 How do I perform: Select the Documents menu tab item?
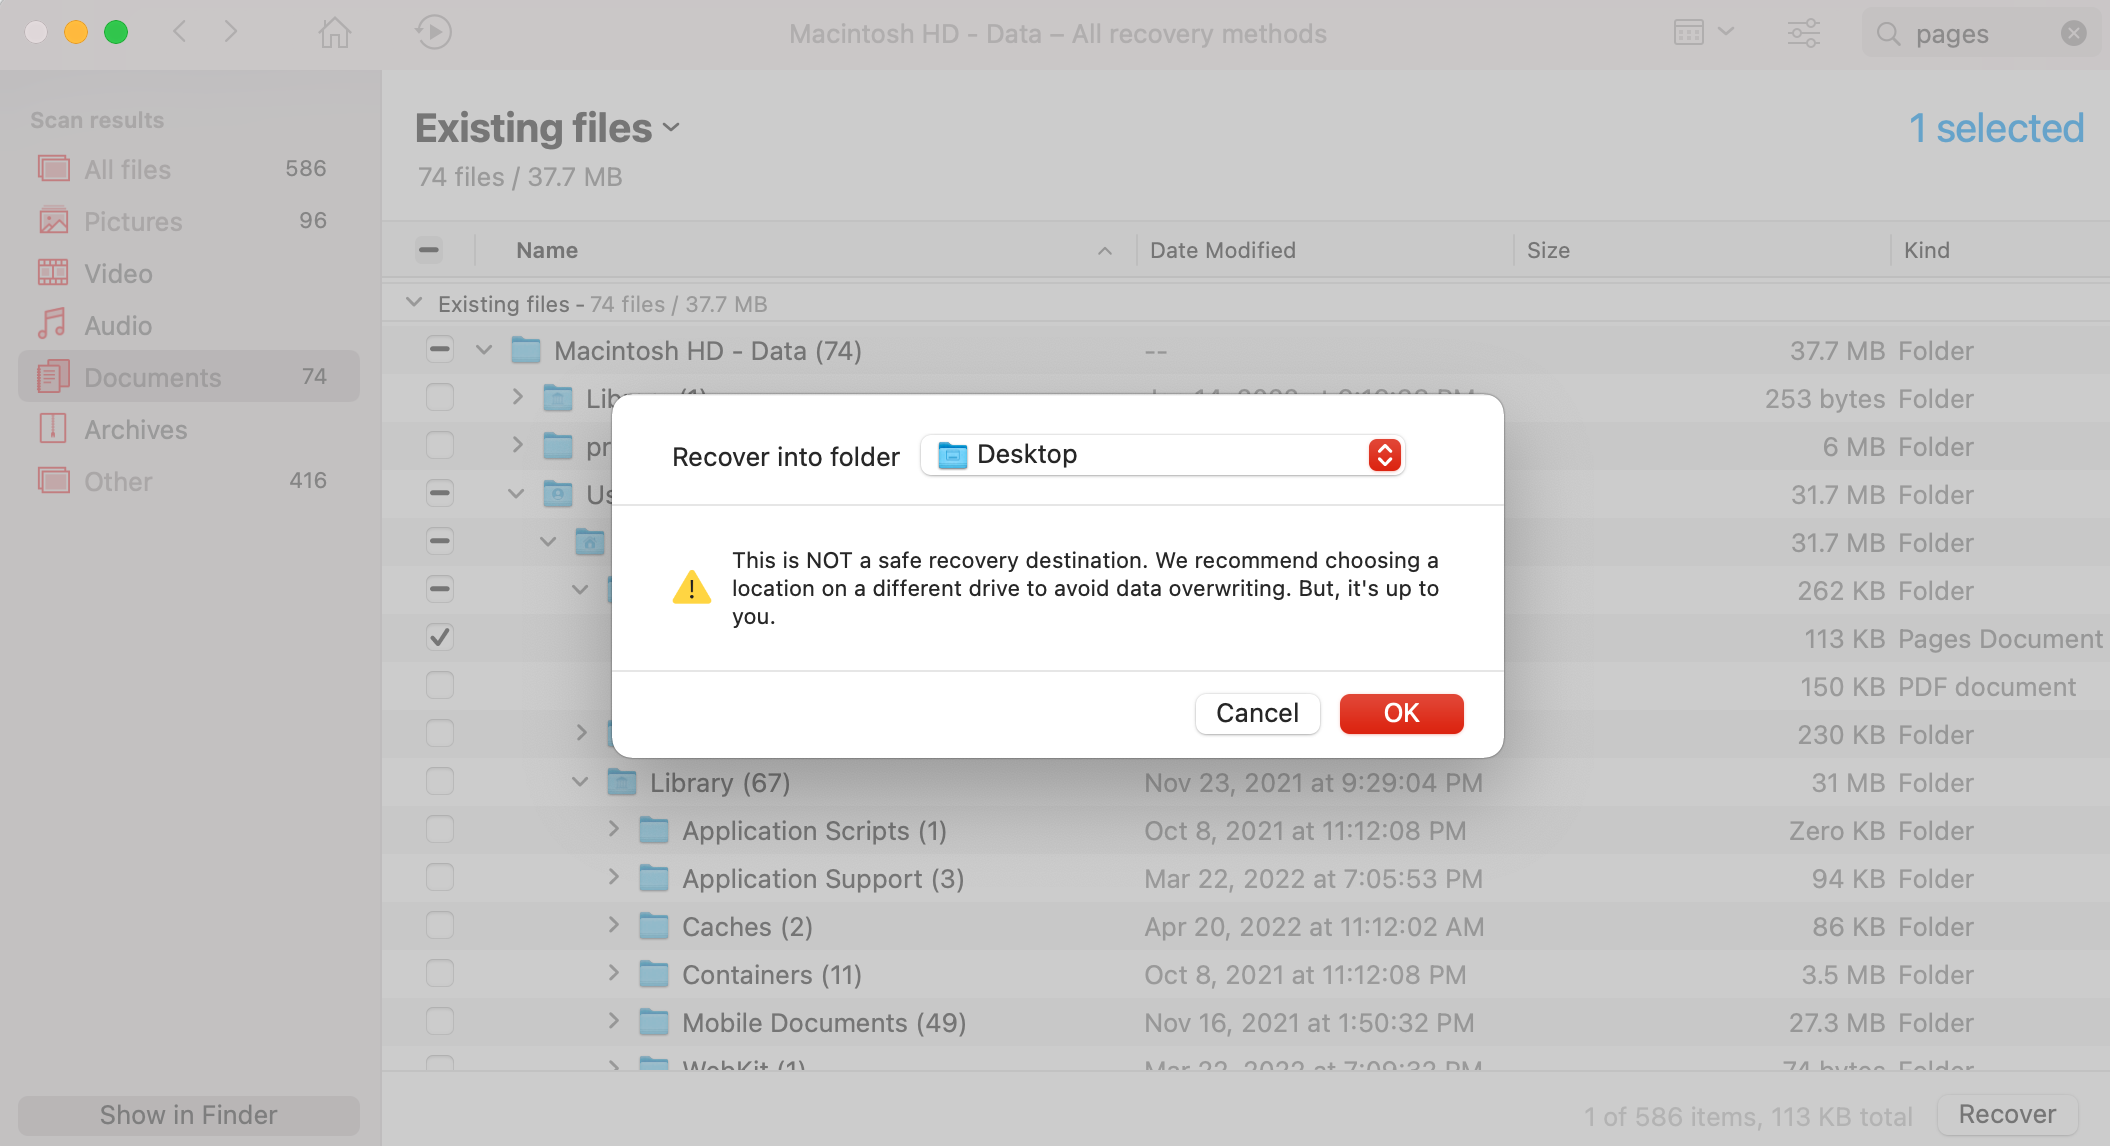pyautogui.click(x=152, y=377)
